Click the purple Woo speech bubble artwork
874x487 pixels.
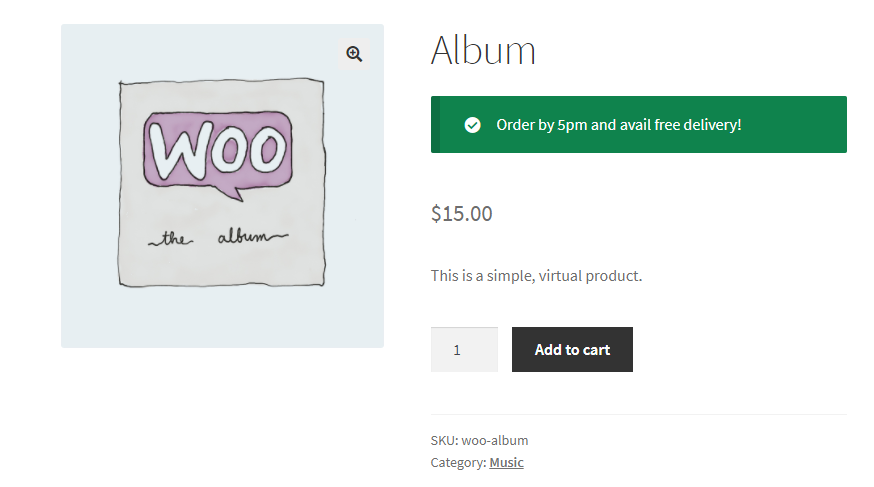218,150
